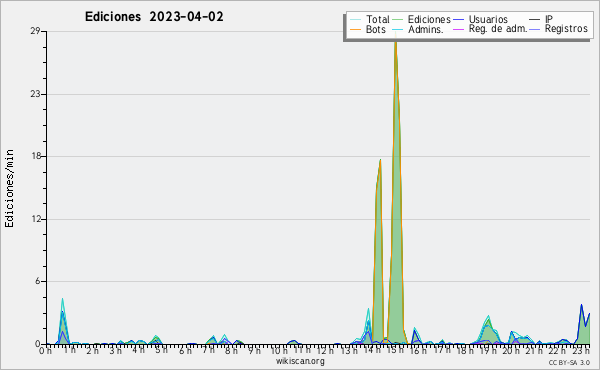The image size is (600, 370).
Task: Click the chart title Ediciones 2023-04-02
Action: (x=154, y=17)
